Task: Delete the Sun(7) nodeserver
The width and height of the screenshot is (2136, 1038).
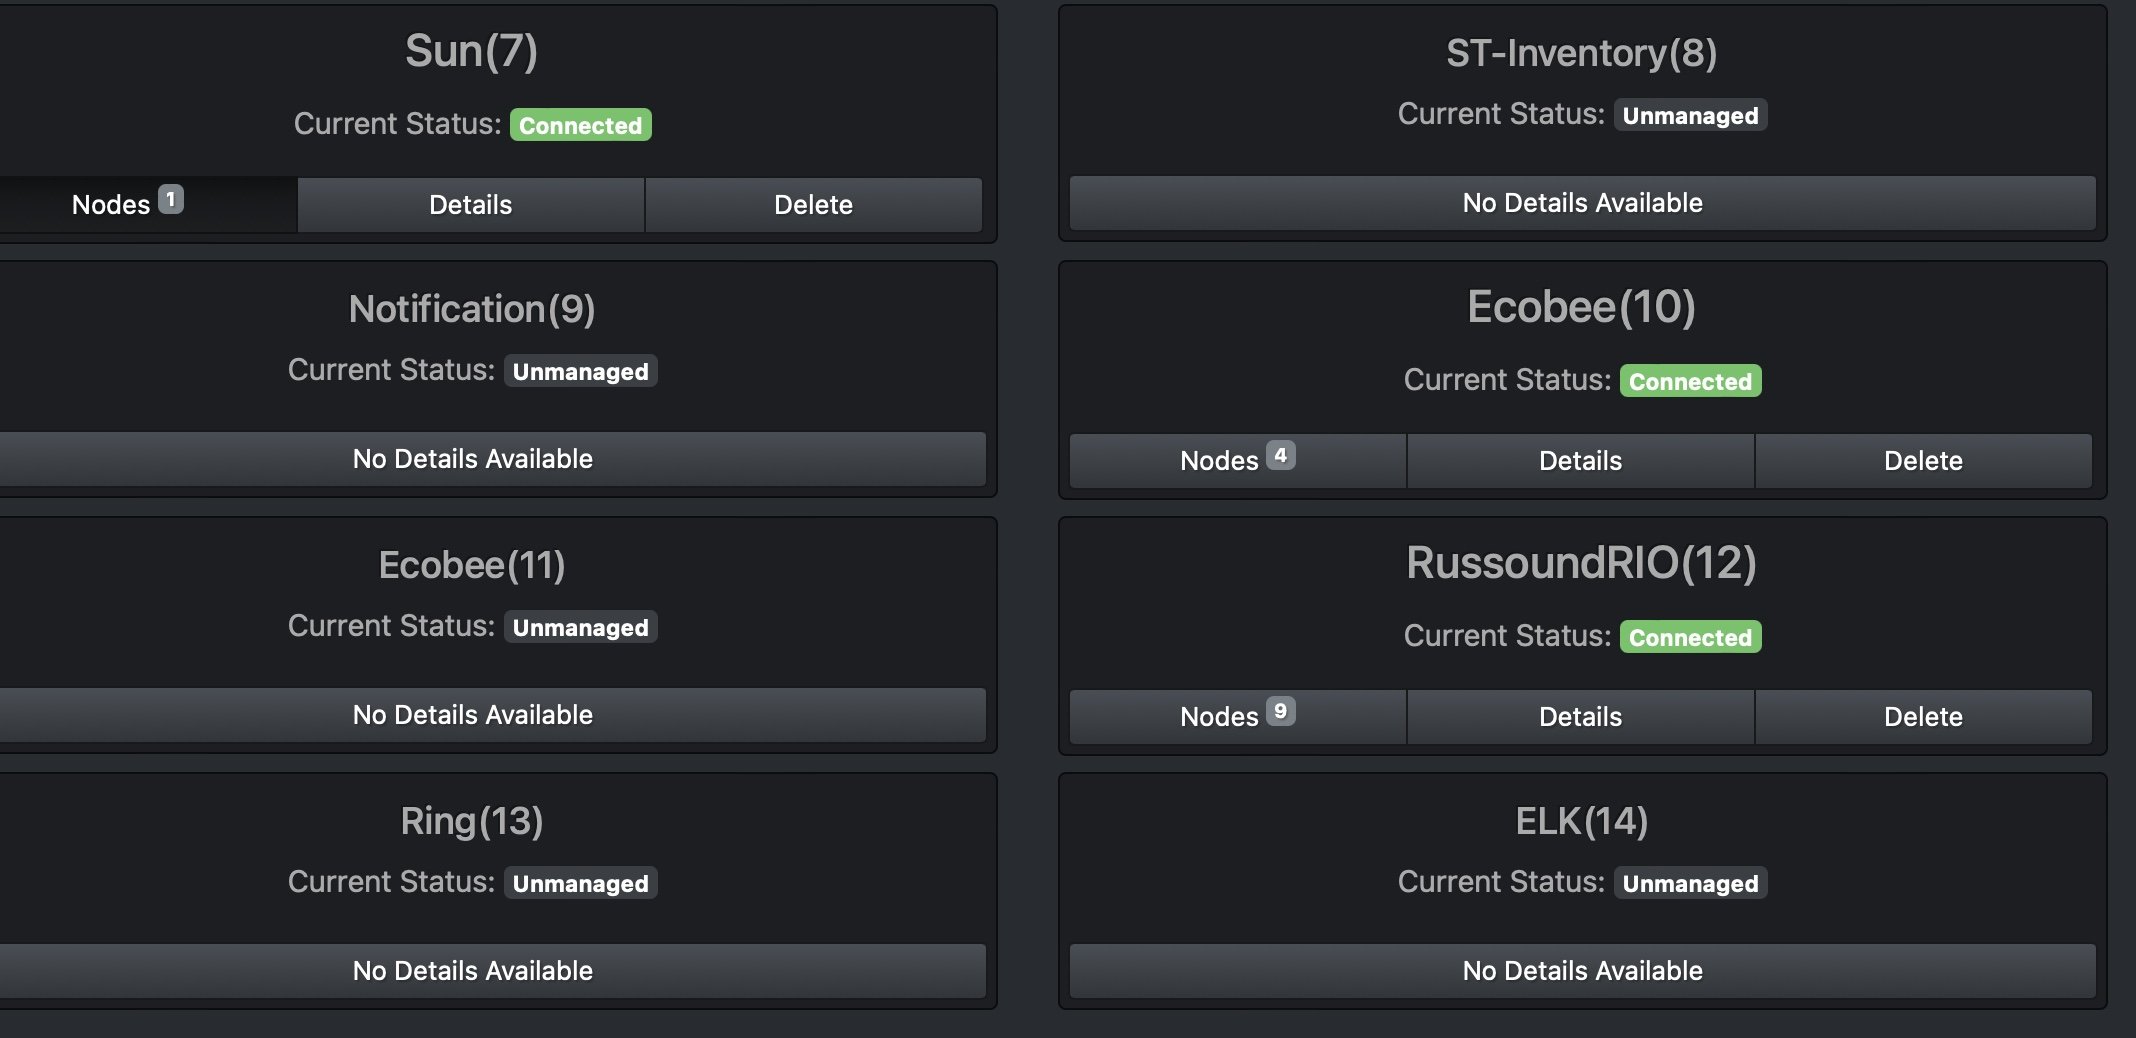Action: tap(813, 205)
